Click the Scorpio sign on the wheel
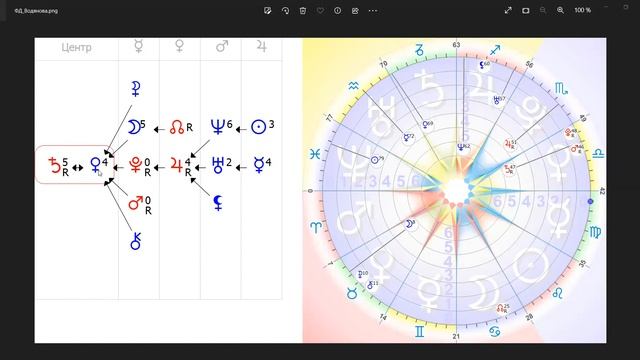 [x=561, y=88]
